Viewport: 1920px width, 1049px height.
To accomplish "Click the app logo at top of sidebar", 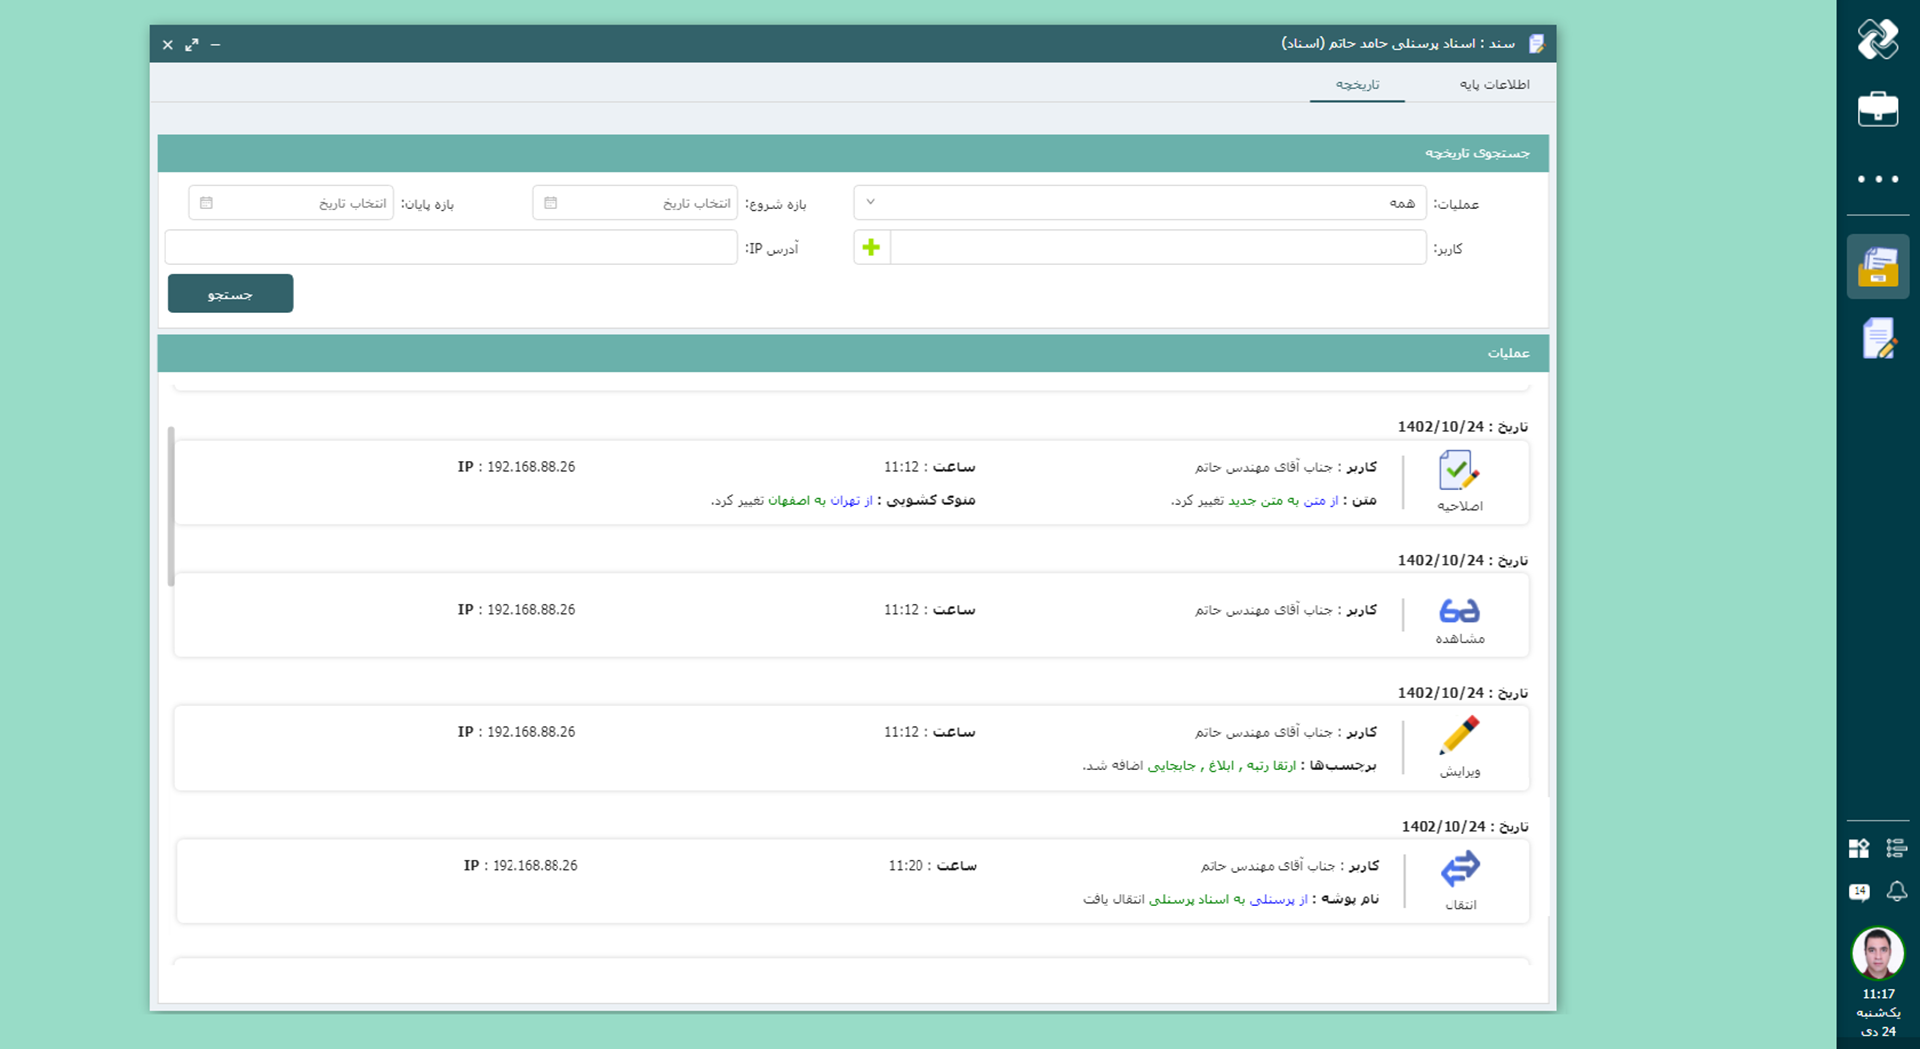I will pyautogui.click(x=1877, y=40).
